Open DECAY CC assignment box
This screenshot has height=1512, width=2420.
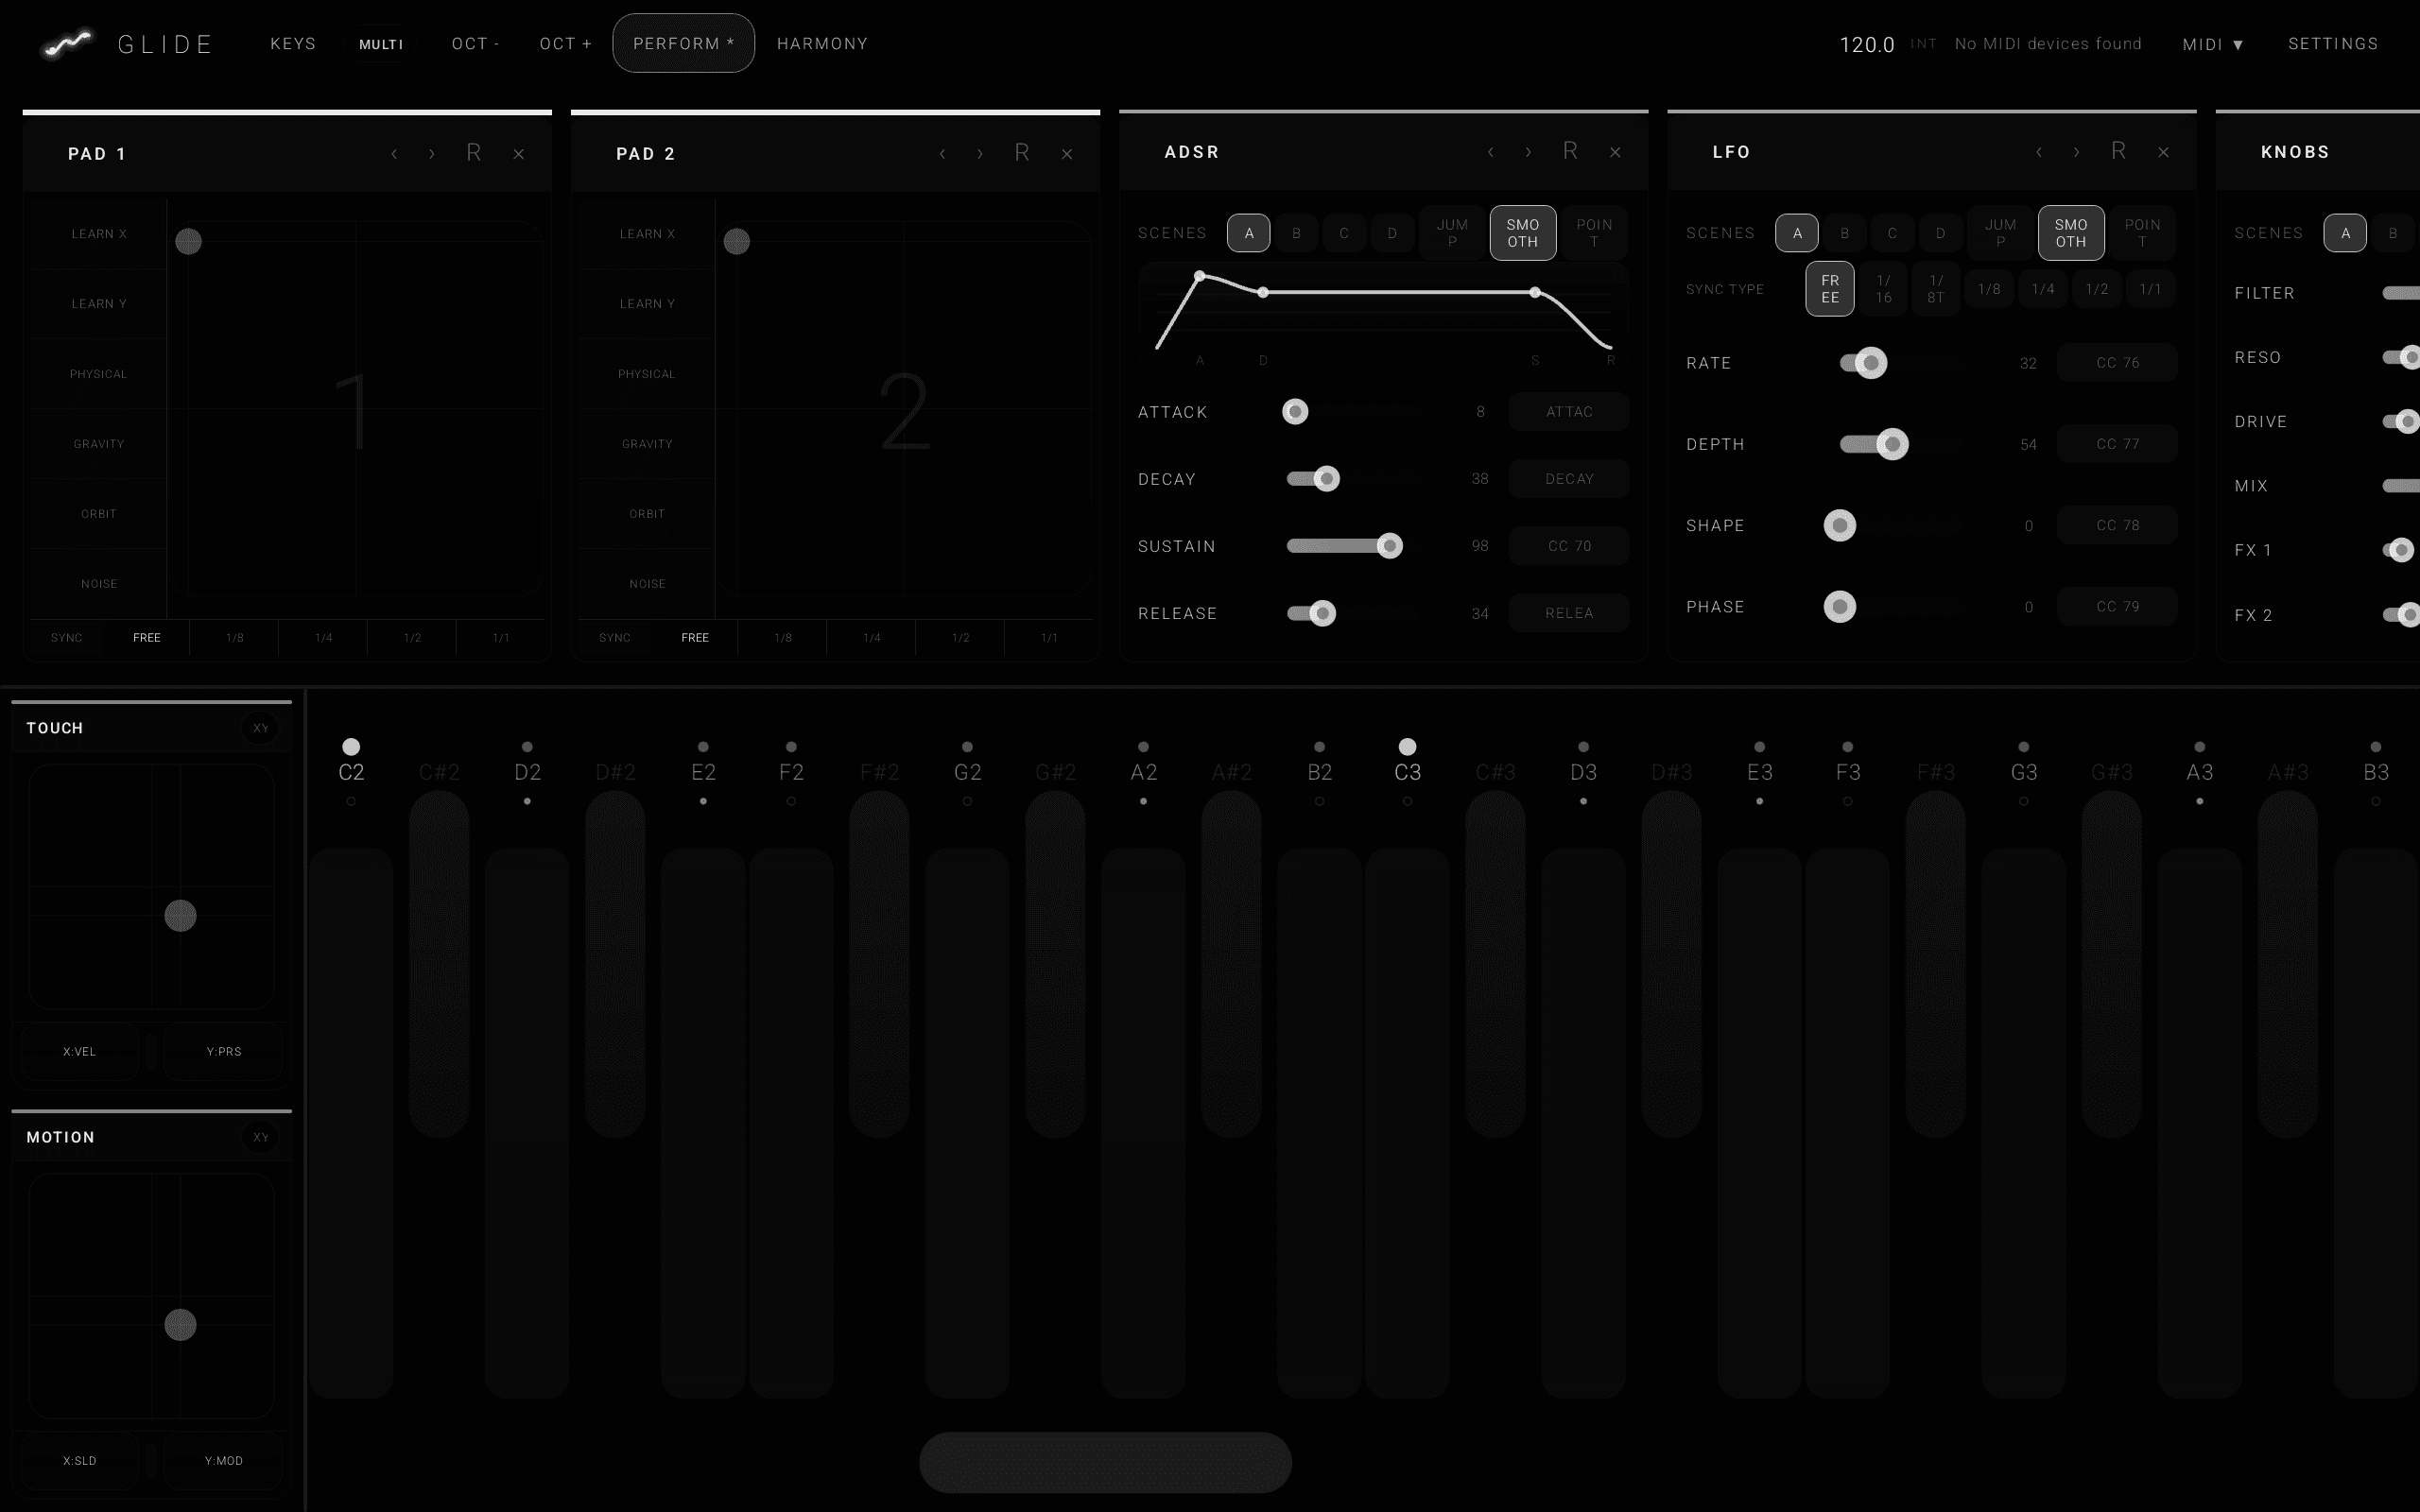pos(1569,479)
